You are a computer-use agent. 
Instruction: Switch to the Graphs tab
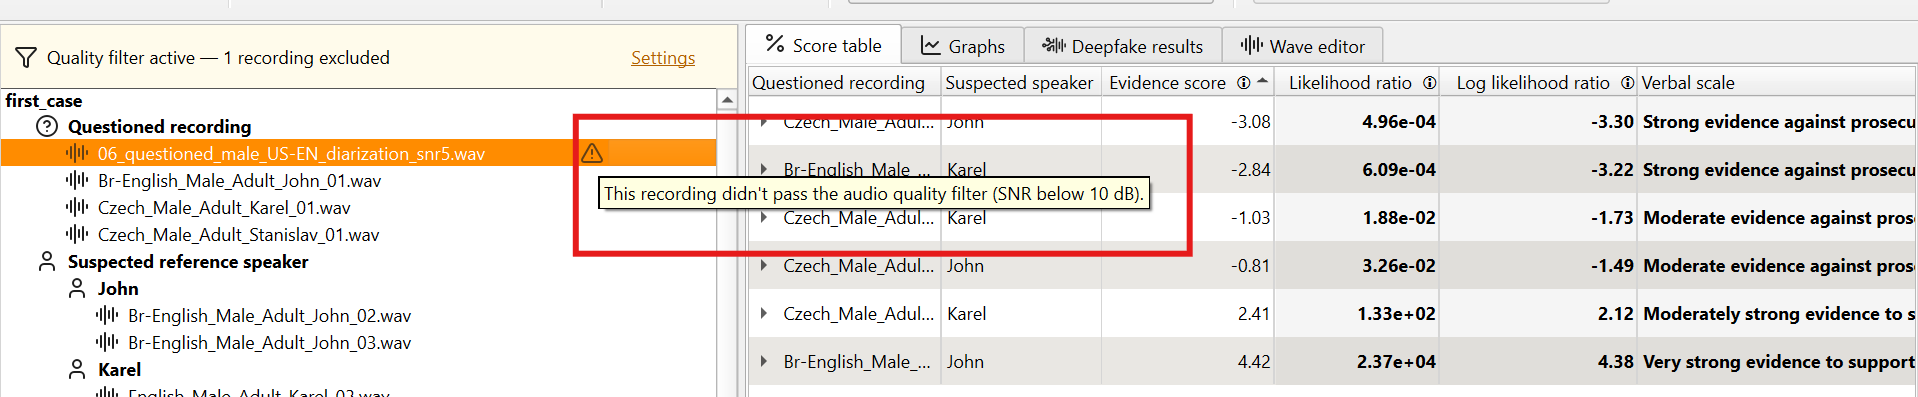click(963, 46)
